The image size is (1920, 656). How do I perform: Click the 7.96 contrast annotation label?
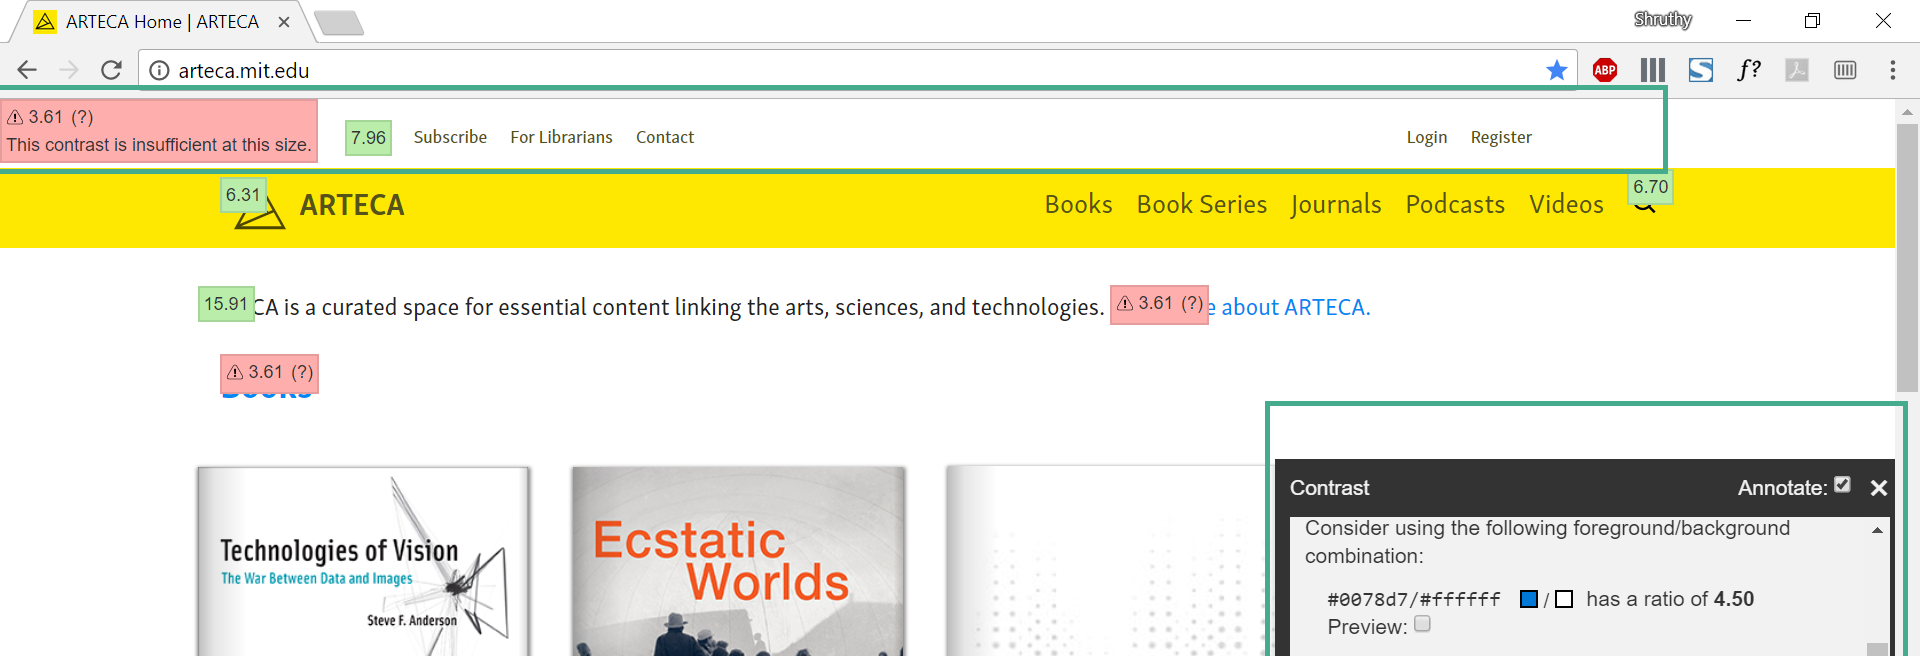(368, 138)
